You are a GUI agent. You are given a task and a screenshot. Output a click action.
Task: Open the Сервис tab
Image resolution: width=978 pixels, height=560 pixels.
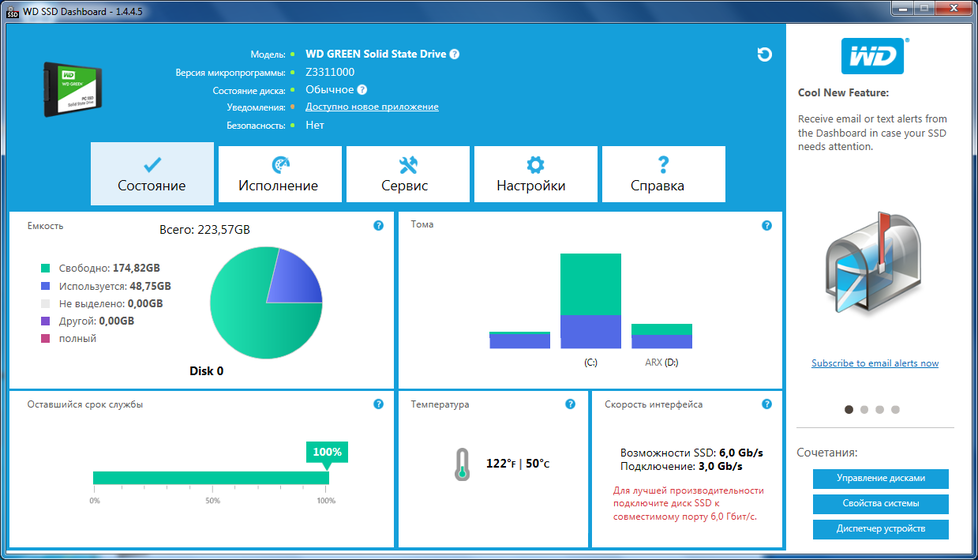407,175
